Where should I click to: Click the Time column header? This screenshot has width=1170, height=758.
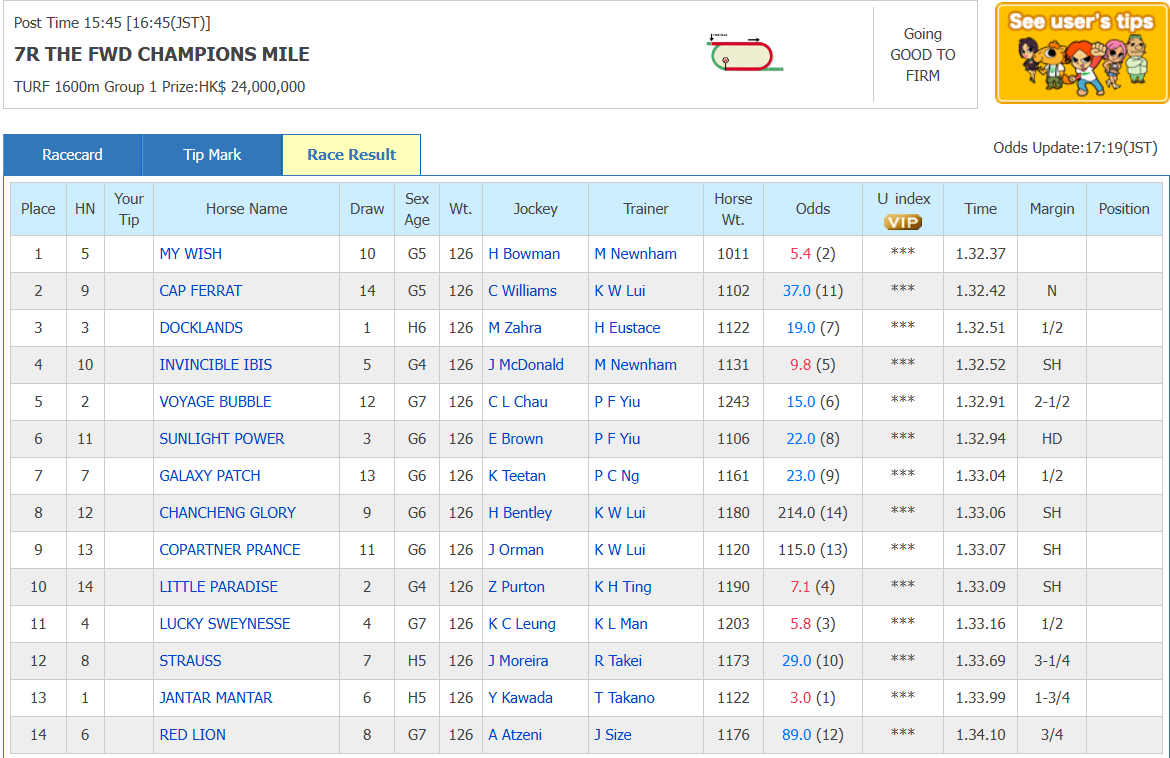click(980, 209)
